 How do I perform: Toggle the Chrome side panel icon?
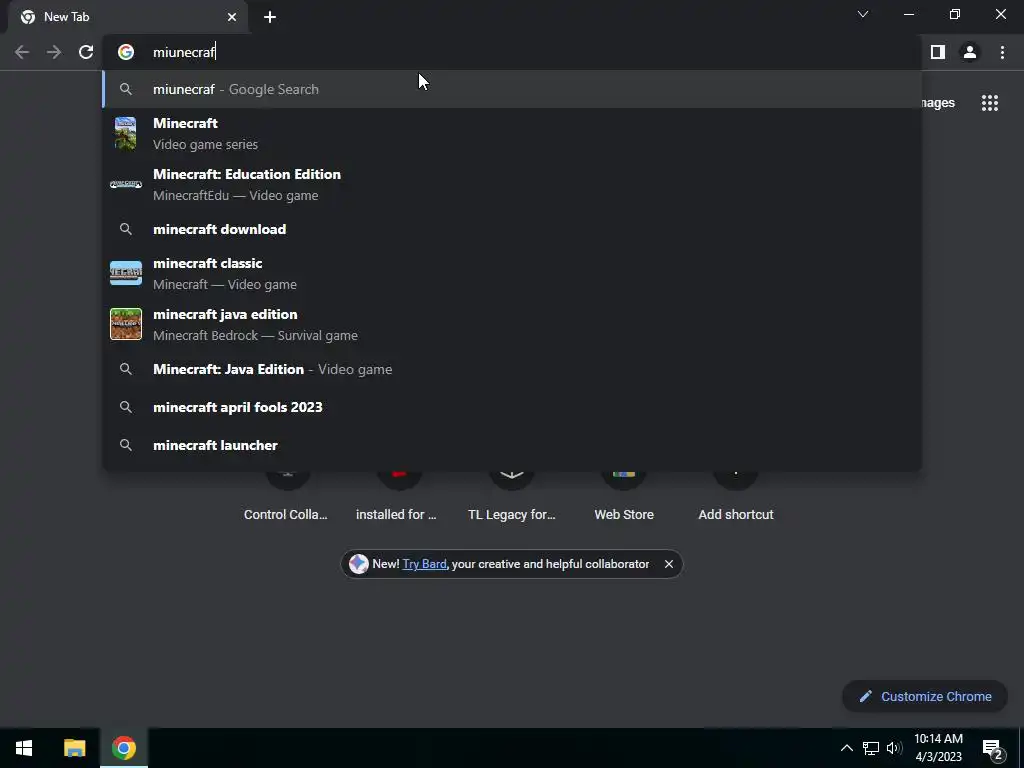938,52
